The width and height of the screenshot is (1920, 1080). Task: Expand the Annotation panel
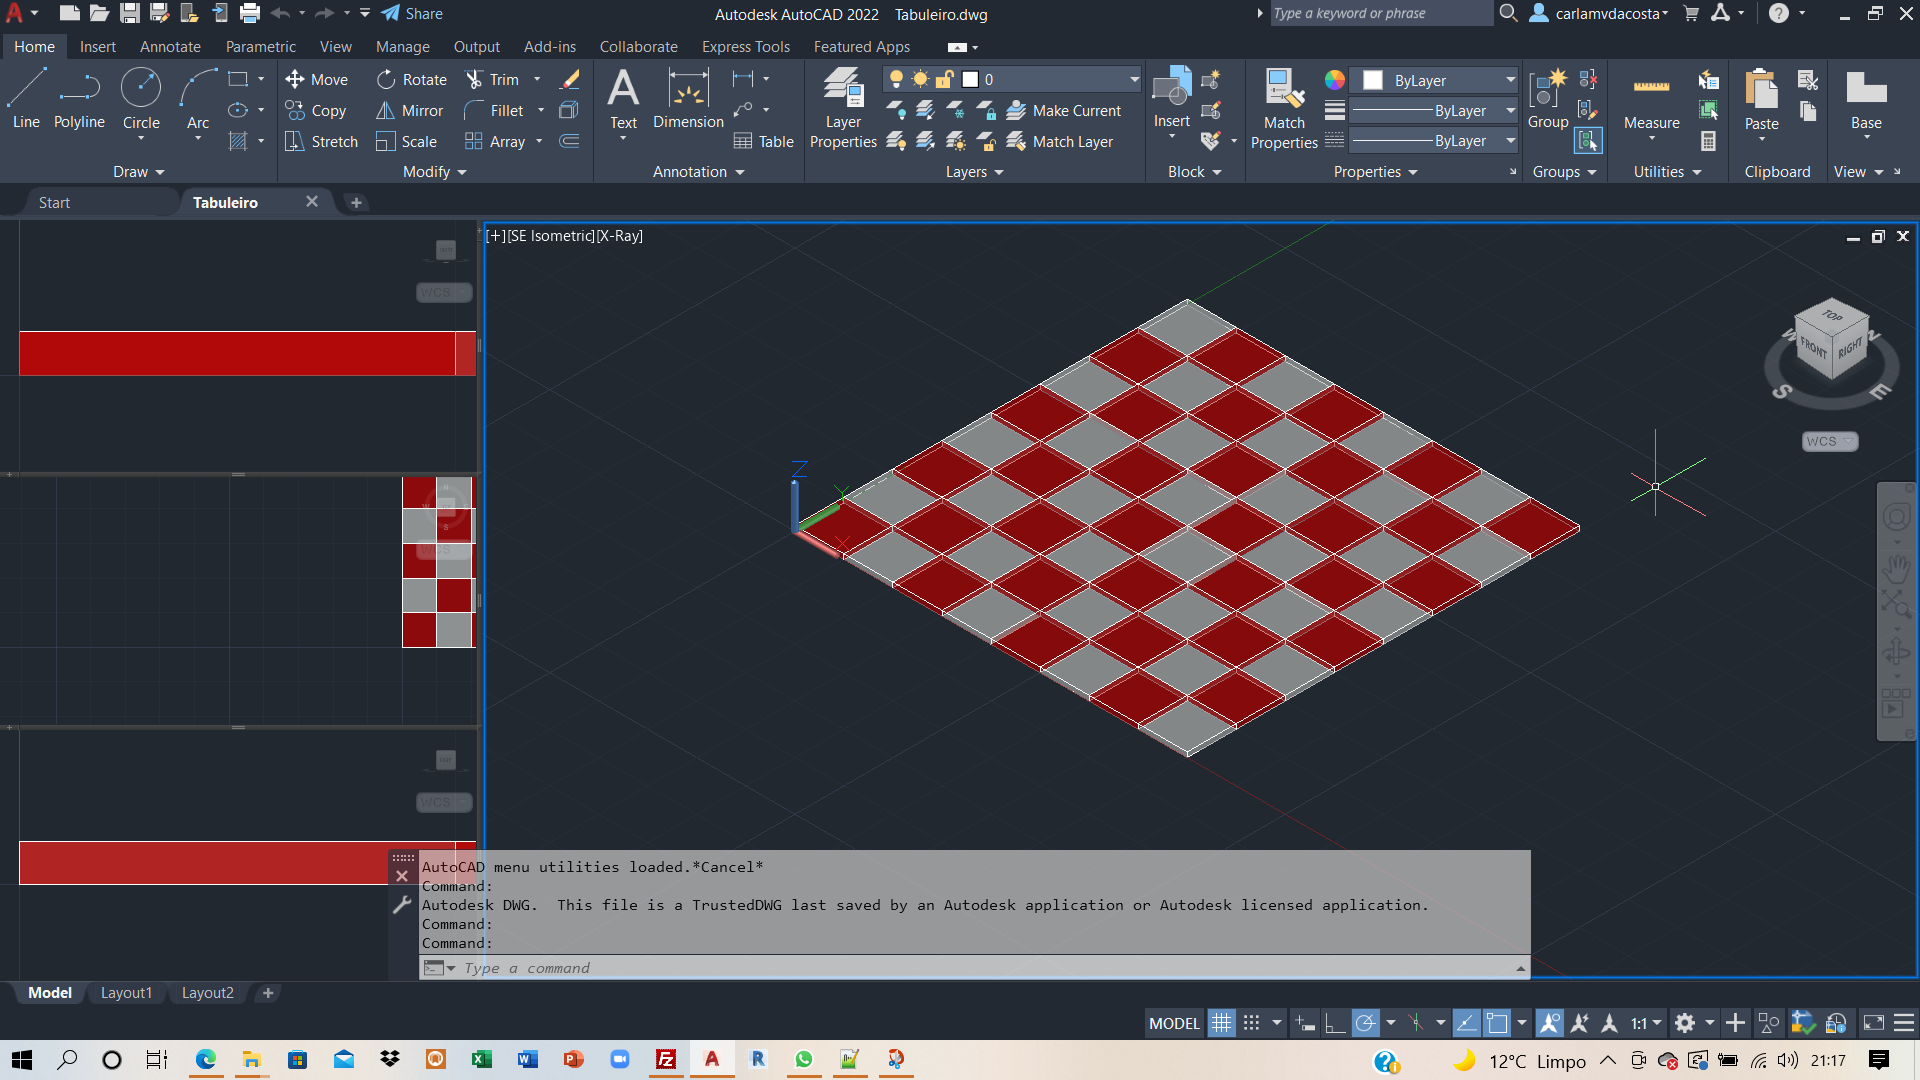point(699,172)
